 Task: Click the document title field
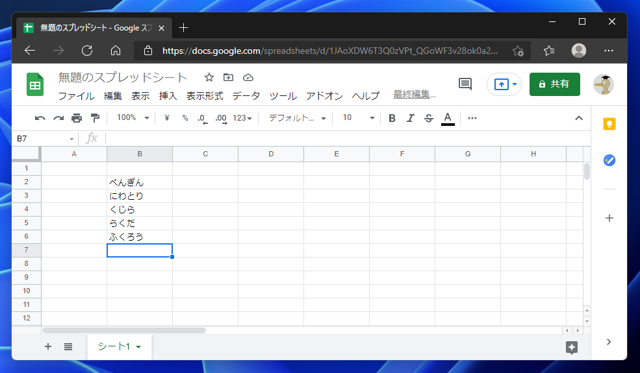tap(123, 77)
